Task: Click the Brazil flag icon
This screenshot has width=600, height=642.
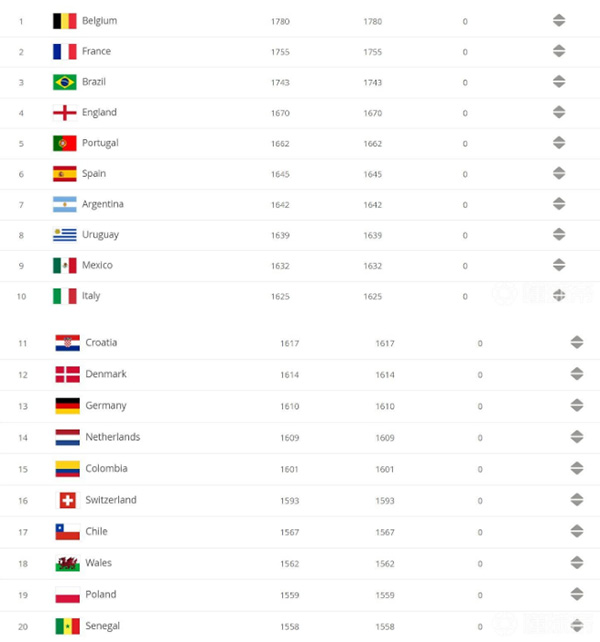Action: (x=64, y=82)
